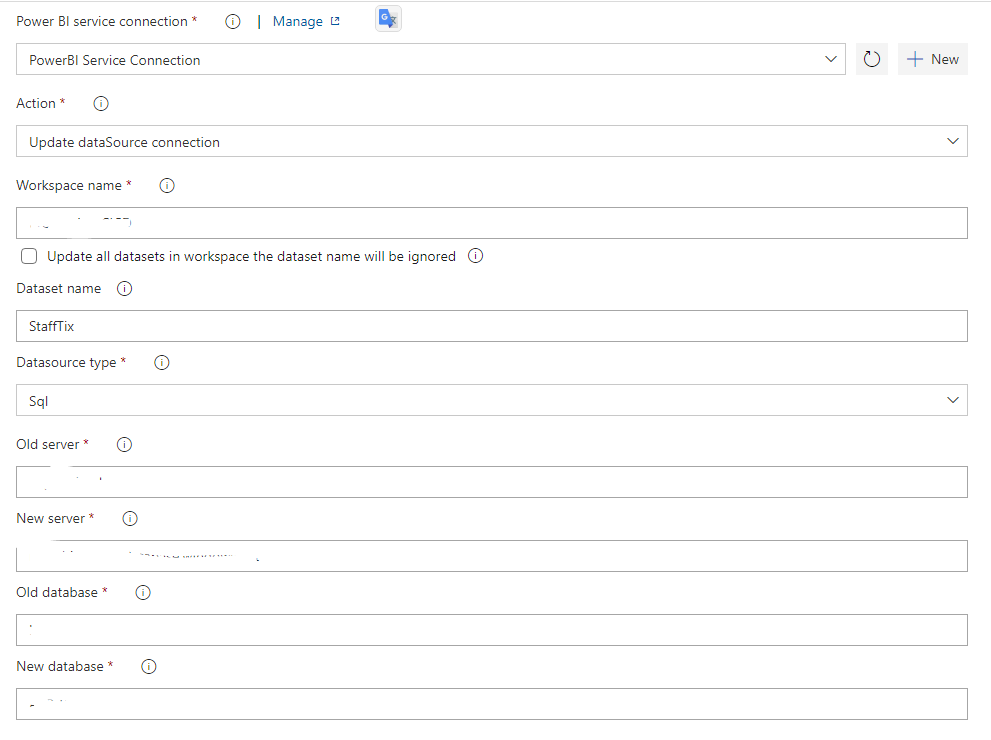
Task: Open the Datasource type dropdown showing Sql
Action: click(x=492, y=400)
